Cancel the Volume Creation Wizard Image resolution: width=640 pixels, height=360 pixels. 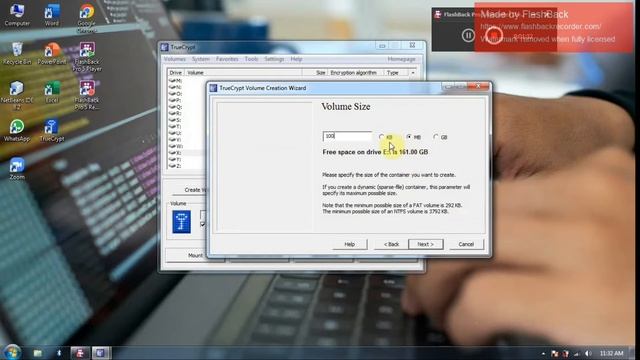[x=466, y=244]
